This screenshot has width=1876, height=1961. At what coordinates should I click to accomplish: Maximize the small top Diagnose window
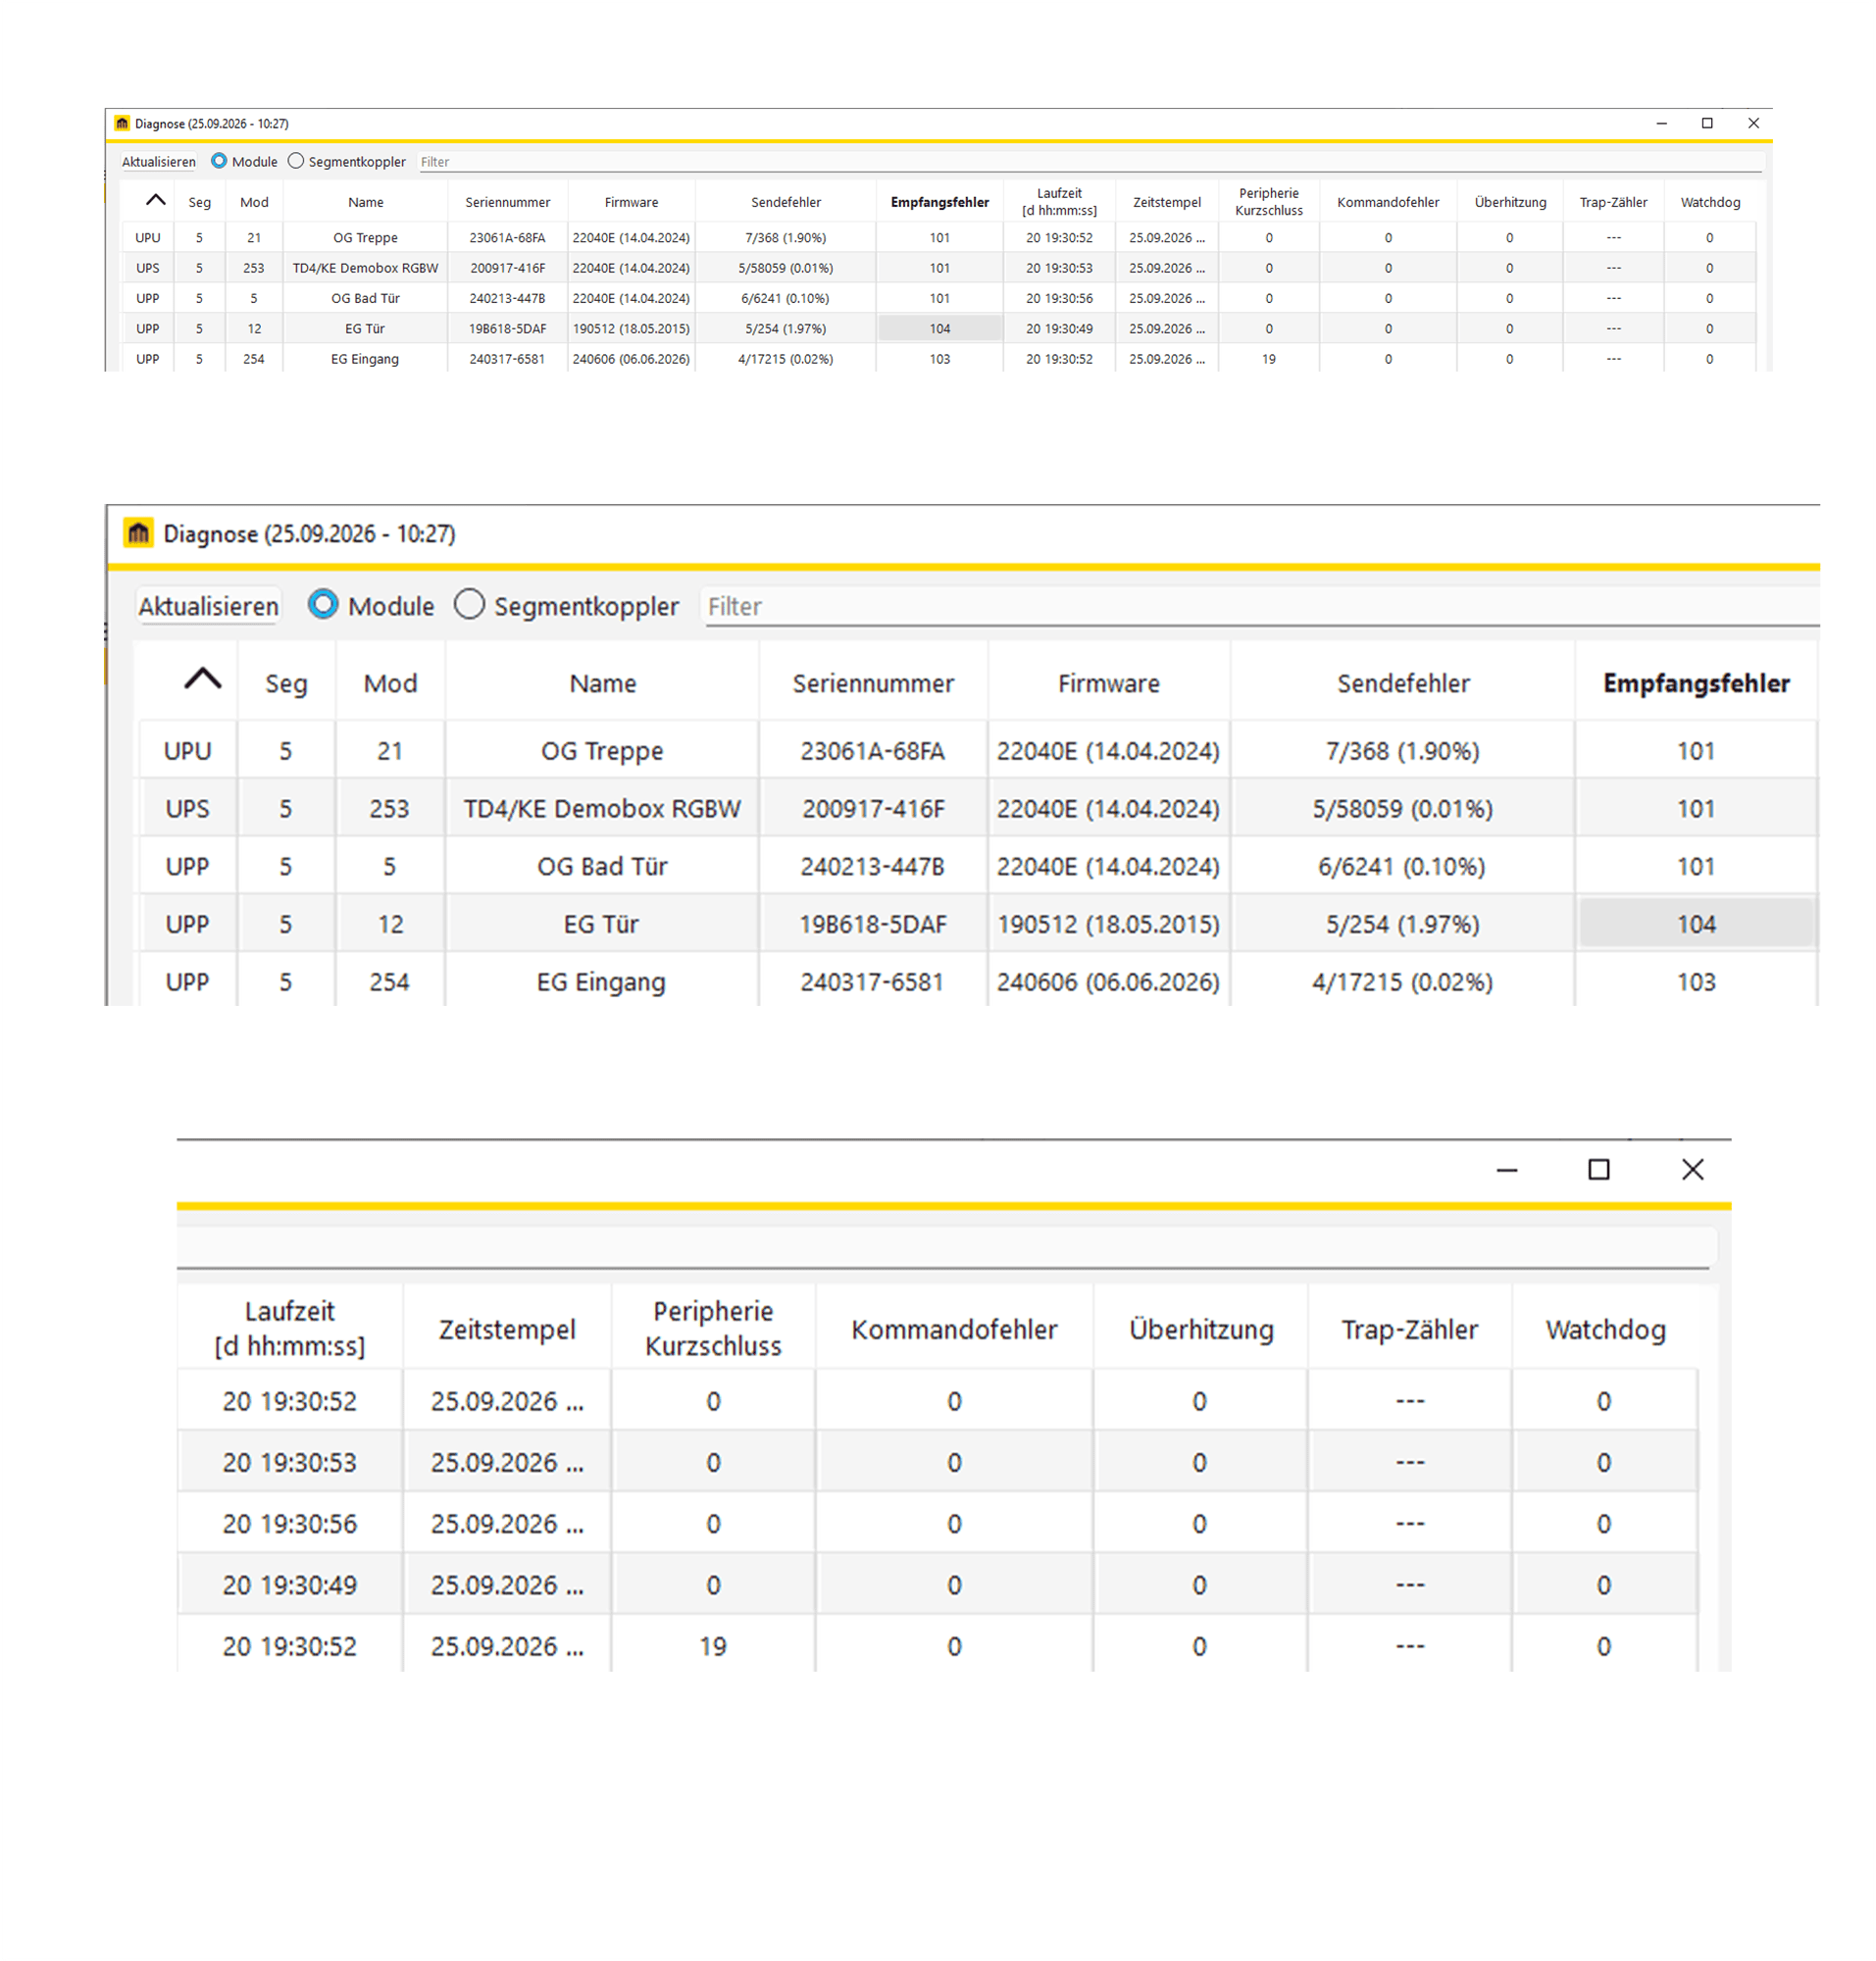click(x=1707, y=123)
